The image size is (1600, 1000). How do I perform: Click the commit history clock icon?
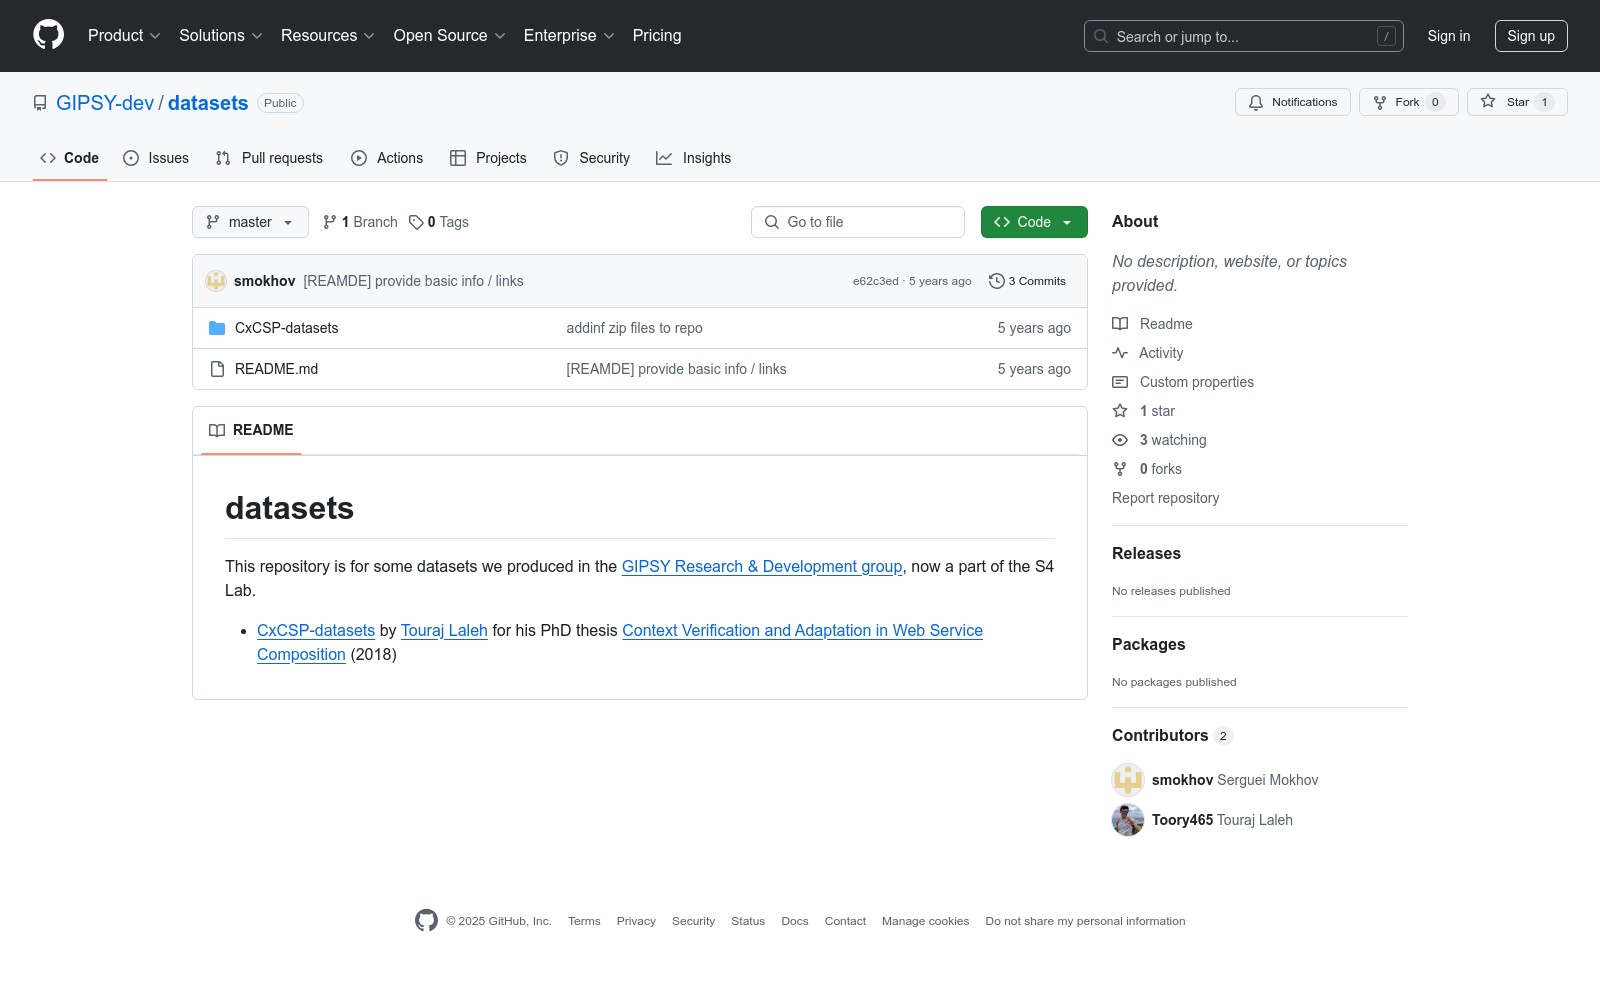pyautogui.click(x=996, y=281)
